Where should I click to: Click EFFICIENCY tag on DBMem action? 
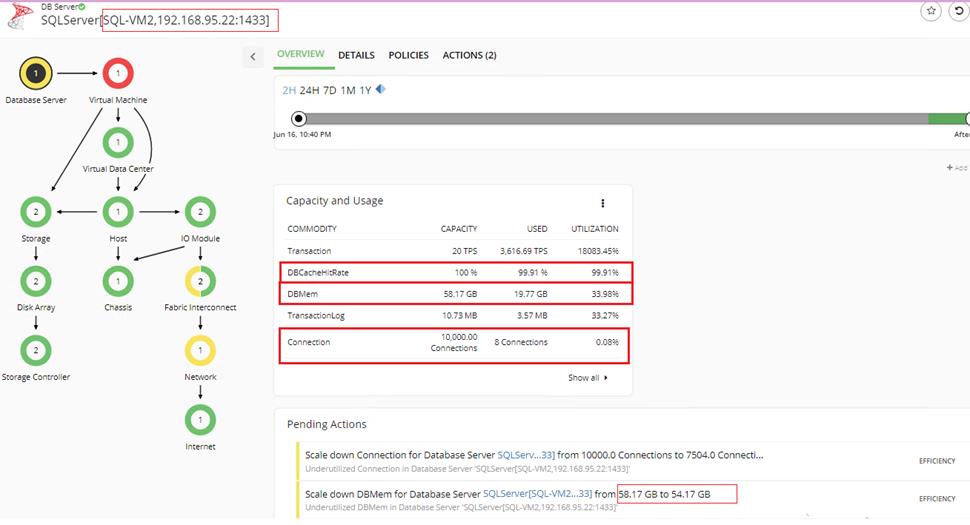937,499
